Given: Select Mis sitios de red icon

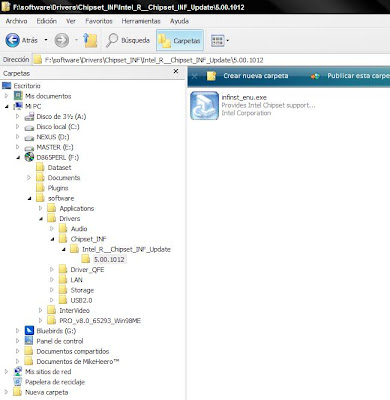Looking at the screenshot, I should coord(18,372).
